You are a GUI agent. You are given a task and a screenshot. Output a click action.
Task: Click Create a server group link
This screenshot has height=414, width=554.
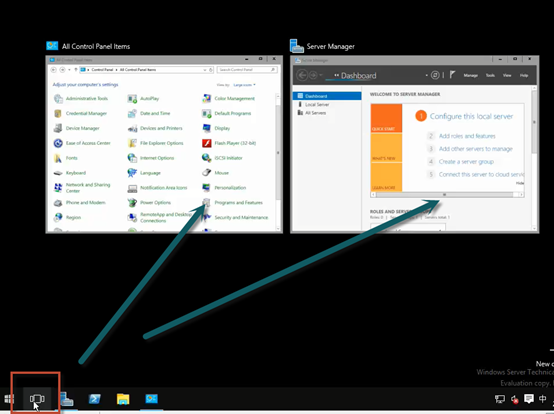(x=466, y=161)
